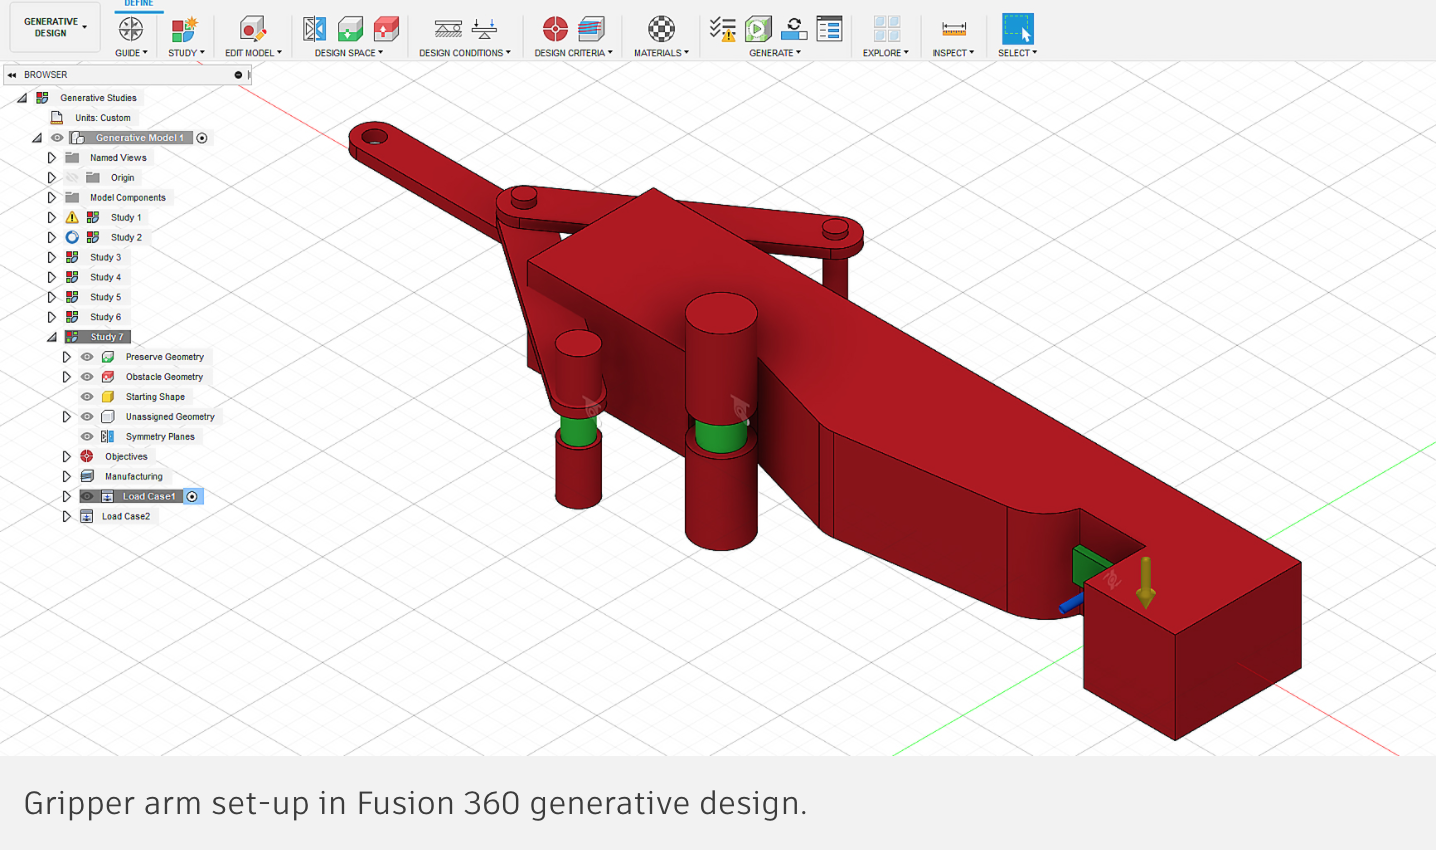Select Load Case2 in the browser

click(x=126, y=517)
